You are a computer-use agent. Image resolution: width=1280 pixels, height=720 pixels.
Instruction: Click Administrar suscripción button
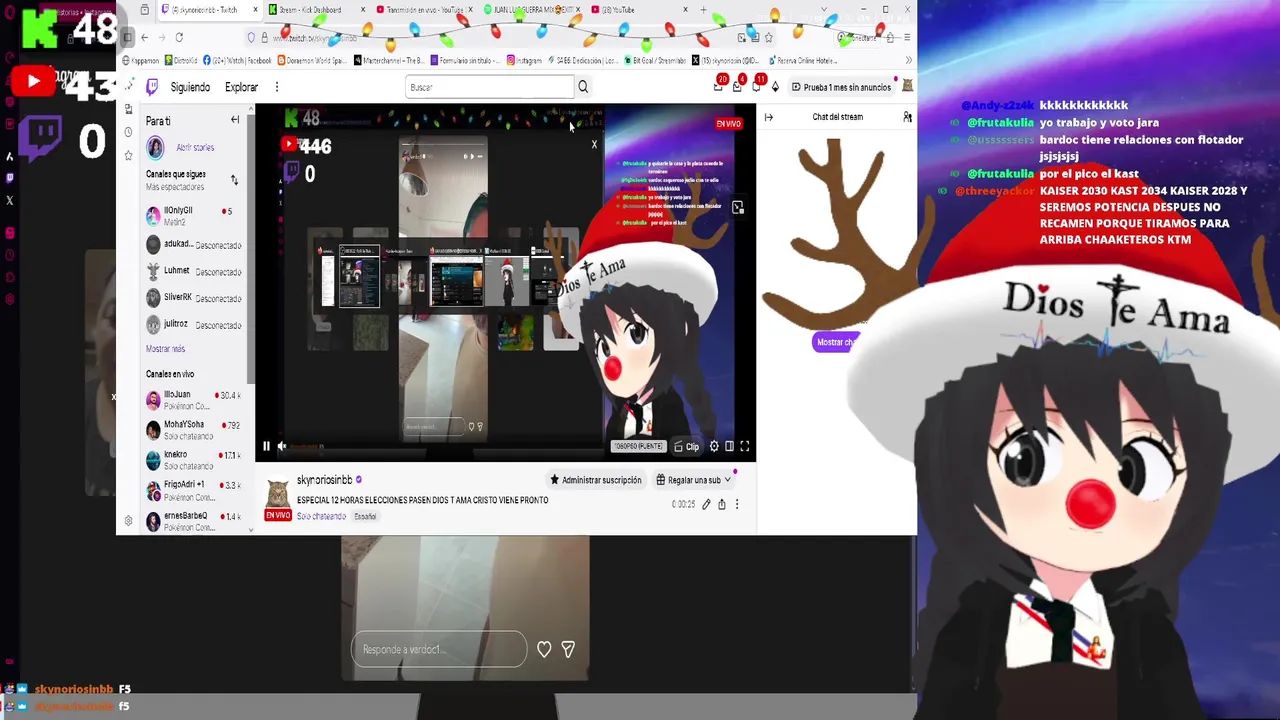pyautogui.click(x=596, y=480)
